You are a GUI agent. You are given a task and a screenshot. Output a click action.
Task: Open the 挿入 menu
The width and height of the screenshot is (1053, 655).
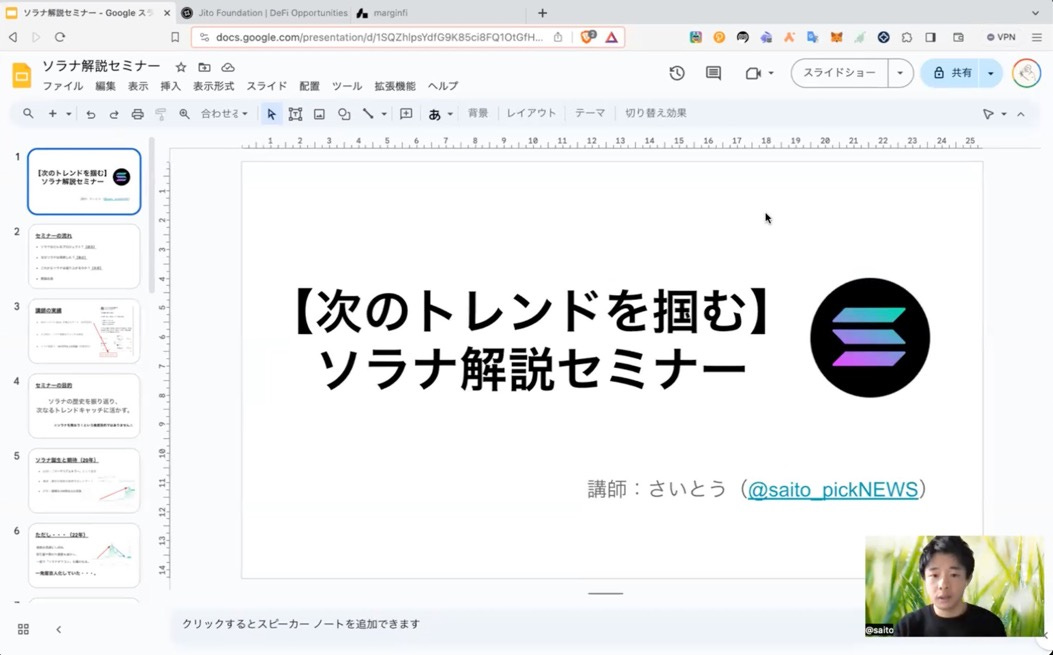[171, 86]
